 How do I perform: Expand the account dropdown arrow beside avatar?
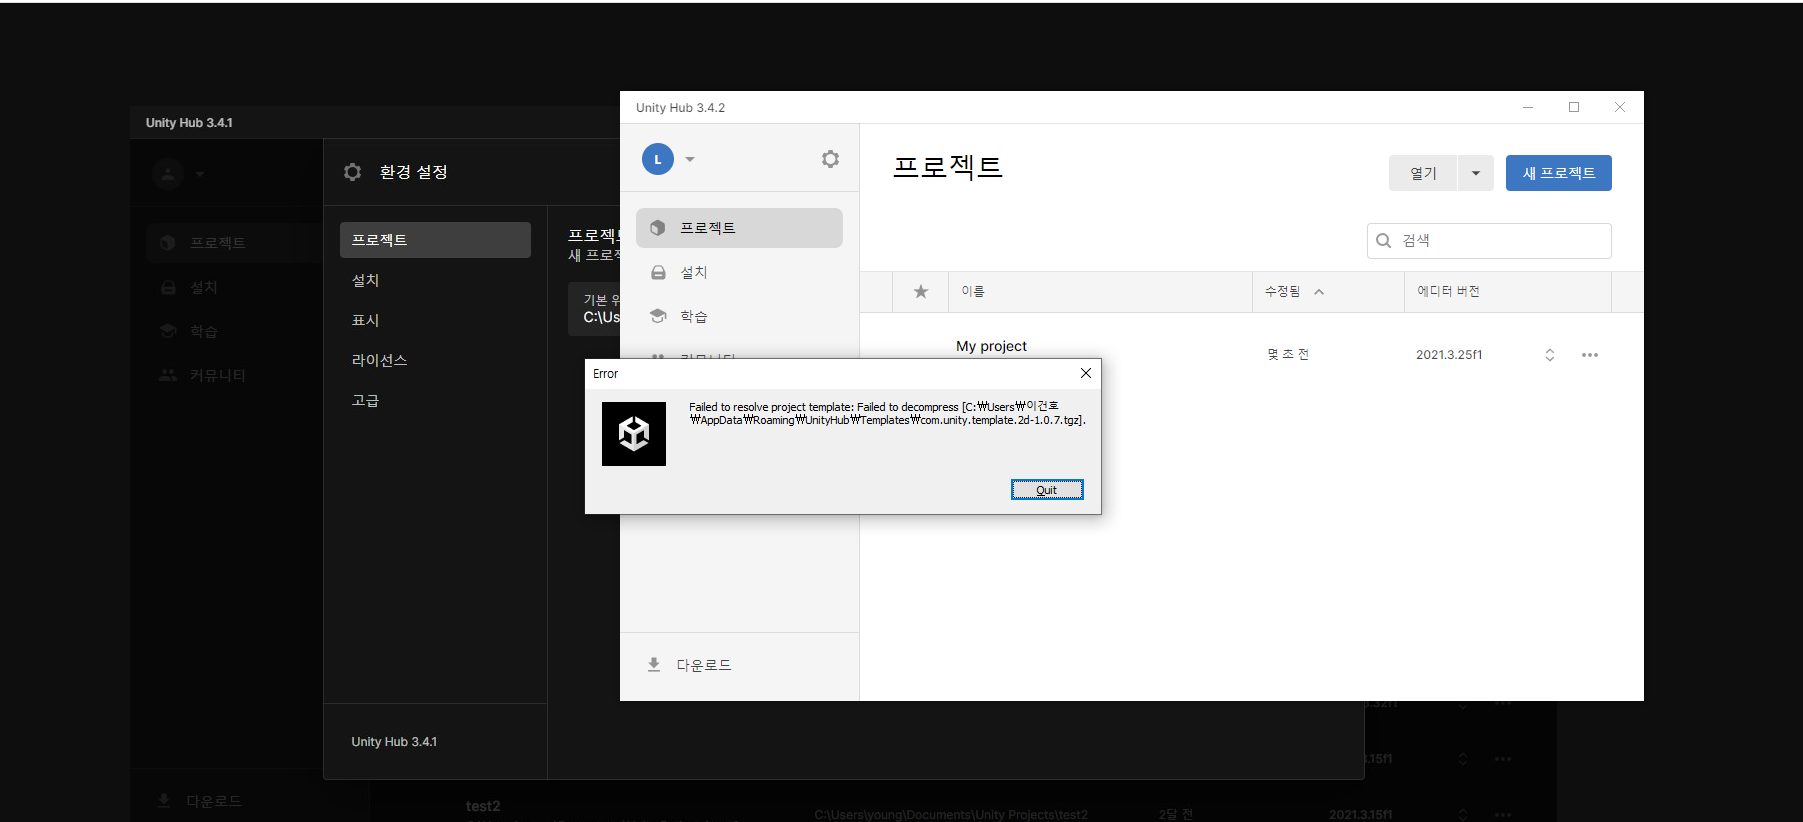(690, 159)
